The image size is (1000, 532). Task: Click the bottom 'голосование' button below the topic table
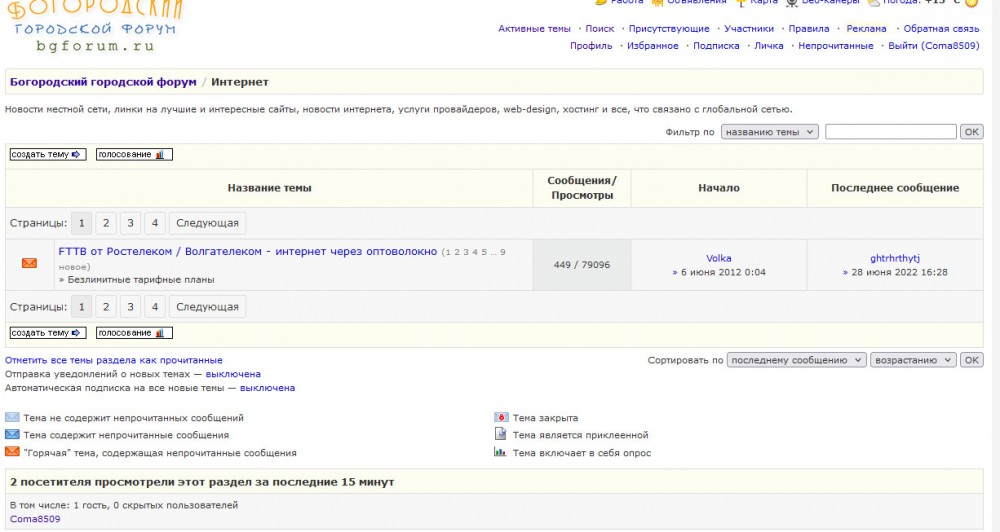click(x=134, y=333)
